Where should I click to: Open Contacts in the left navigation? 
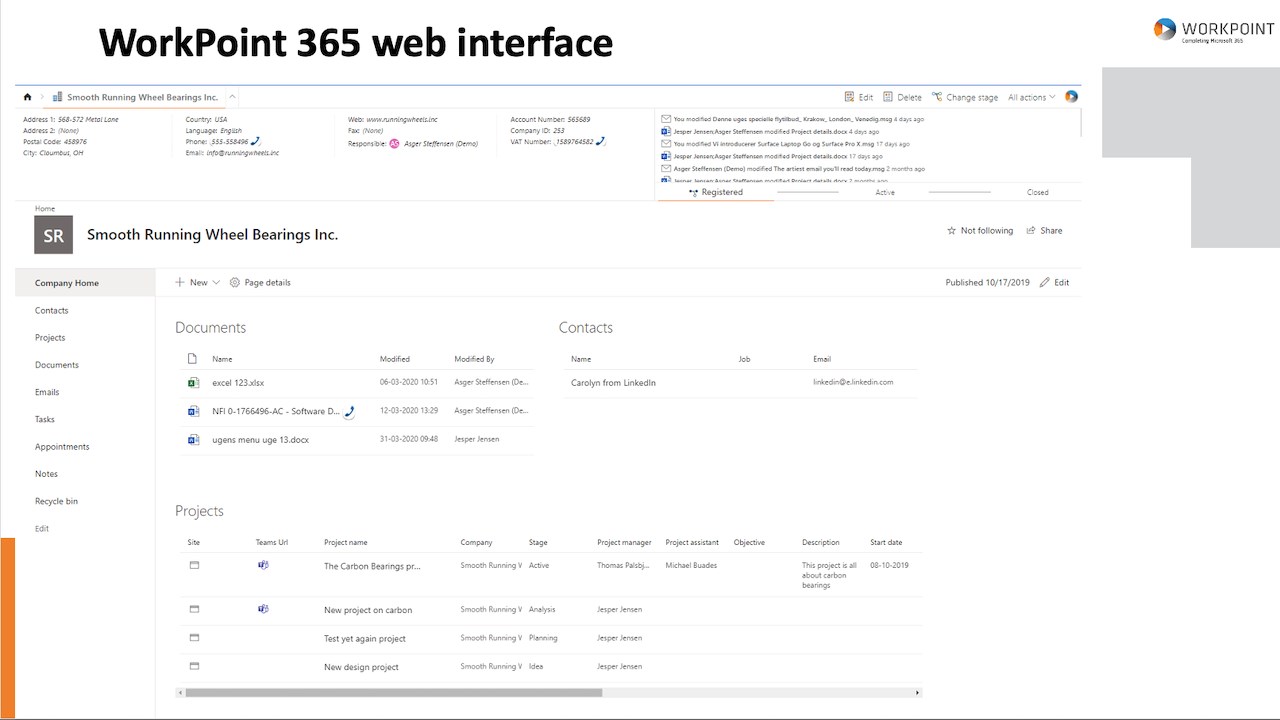[x=52, y=311]
